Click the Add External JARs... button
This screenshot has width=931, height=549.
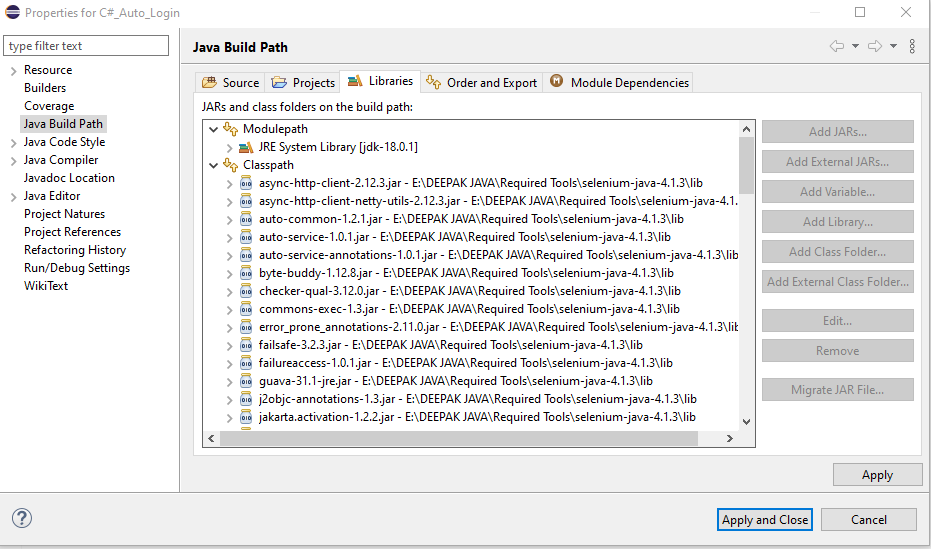pos(837,161)
